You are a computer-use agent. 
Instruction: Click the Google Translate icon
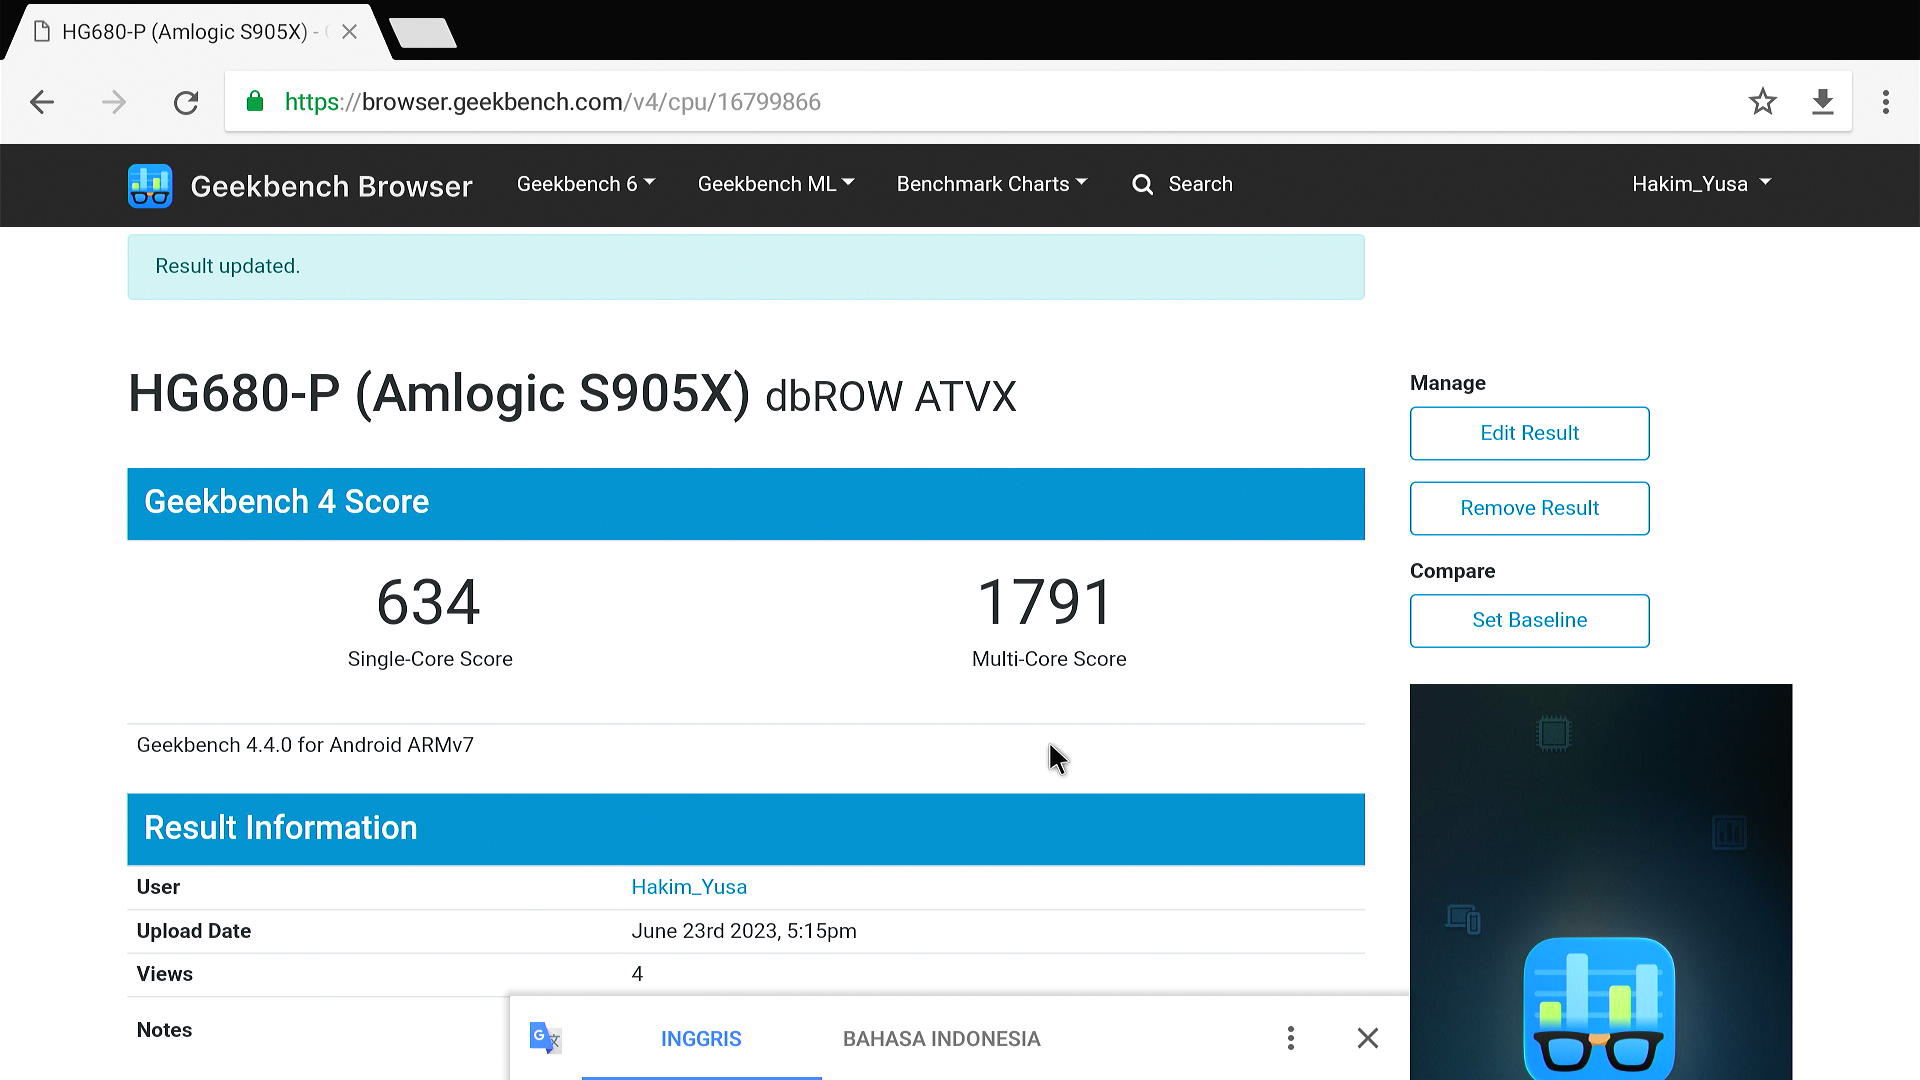coord(545,1038)
